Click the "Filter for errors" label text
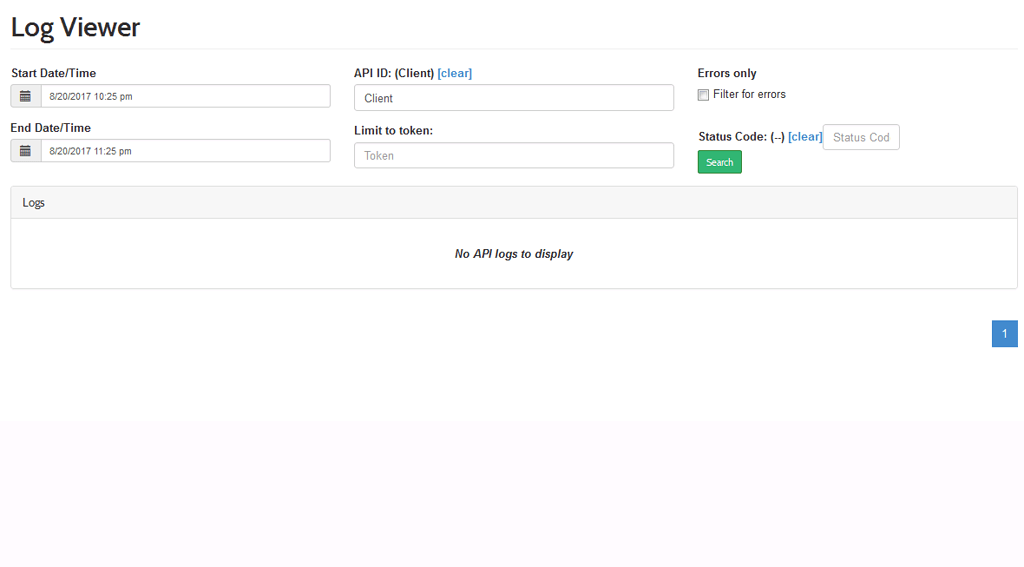 tap(749, 94)
